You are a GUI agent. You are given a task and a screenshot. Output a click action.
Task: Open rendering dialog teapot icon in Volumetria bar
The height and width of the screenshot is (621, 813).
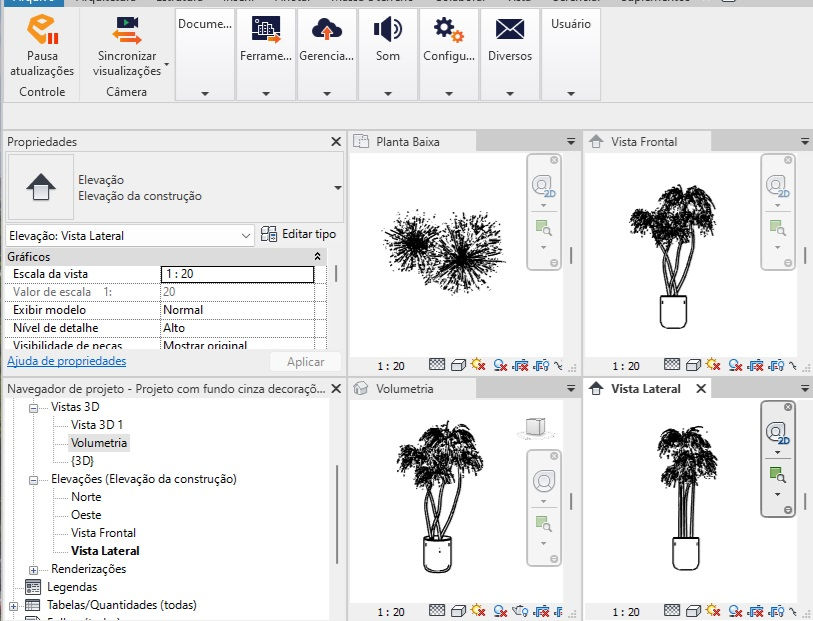click(520, 611)
